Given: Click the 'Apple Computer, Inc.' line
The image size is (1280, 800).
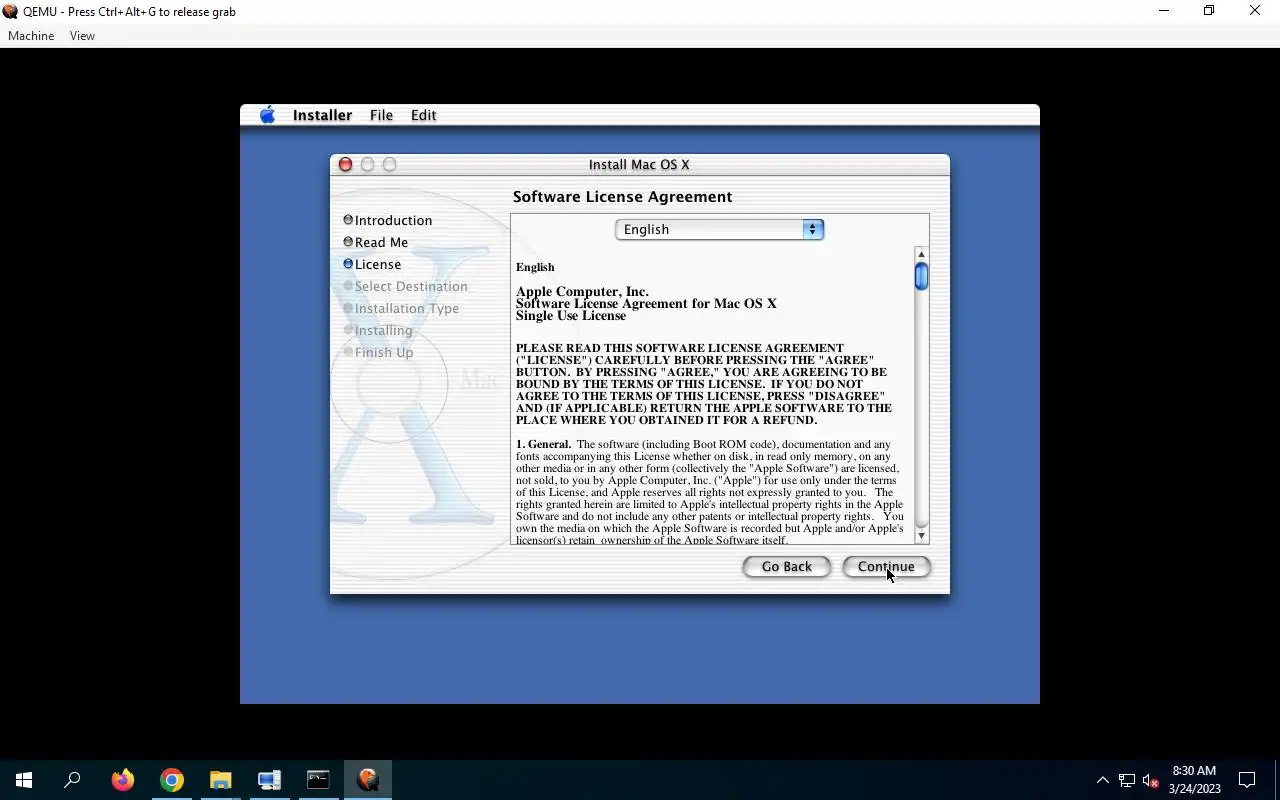Looking at the screenshot, I should pyautogui.click(x=582, y=291).
